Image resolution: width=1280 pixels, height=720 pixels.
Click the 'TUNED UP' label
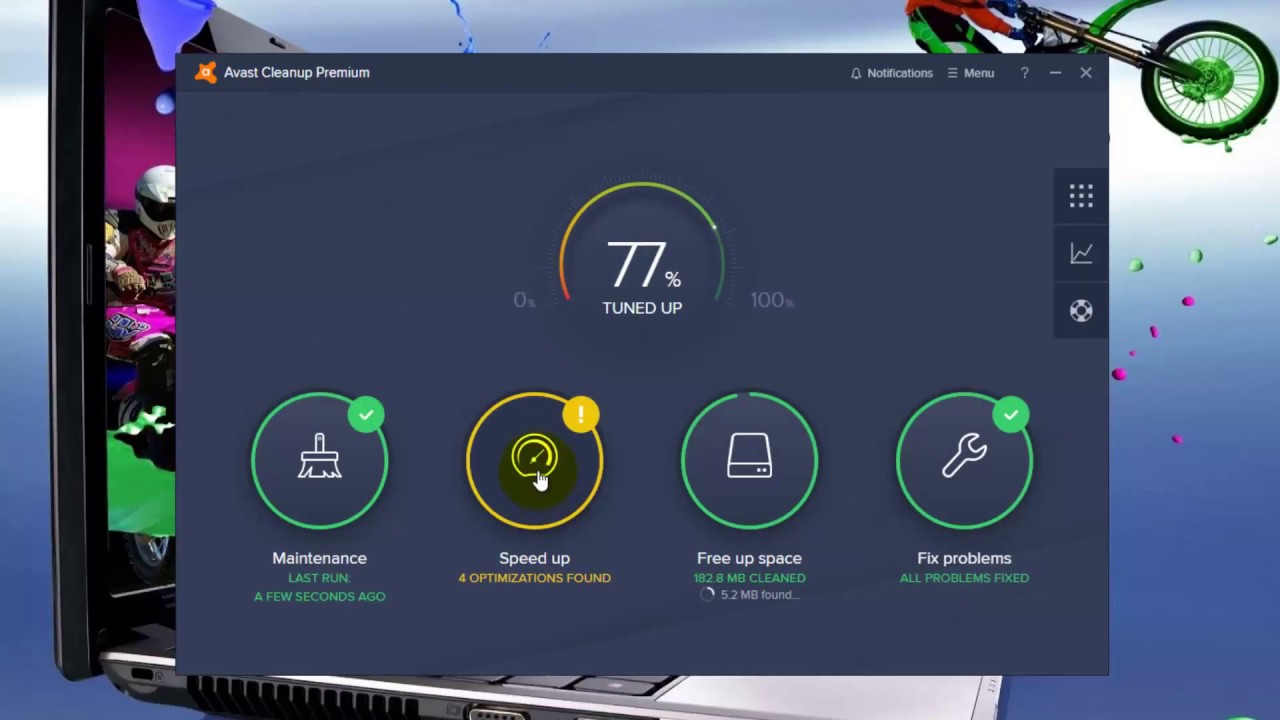point(642,308)
